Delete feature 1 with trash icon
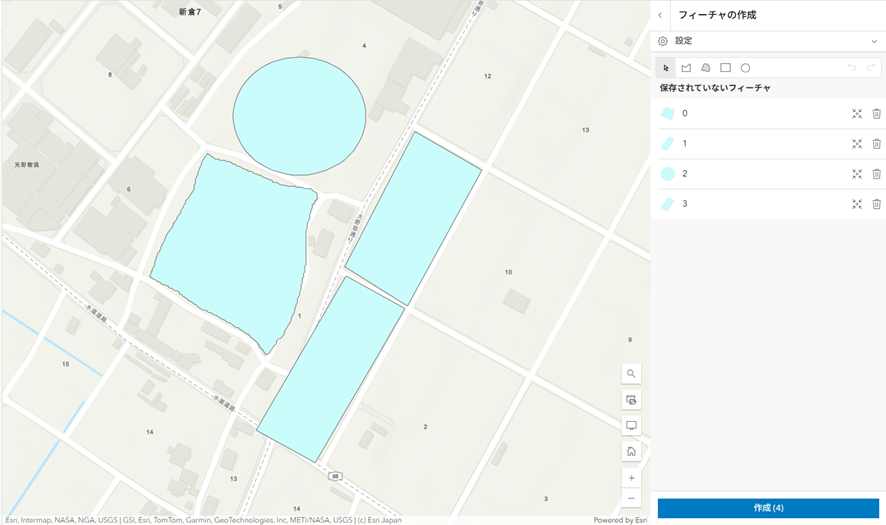This screenshot has width=886, height=525. coord(876,144)
